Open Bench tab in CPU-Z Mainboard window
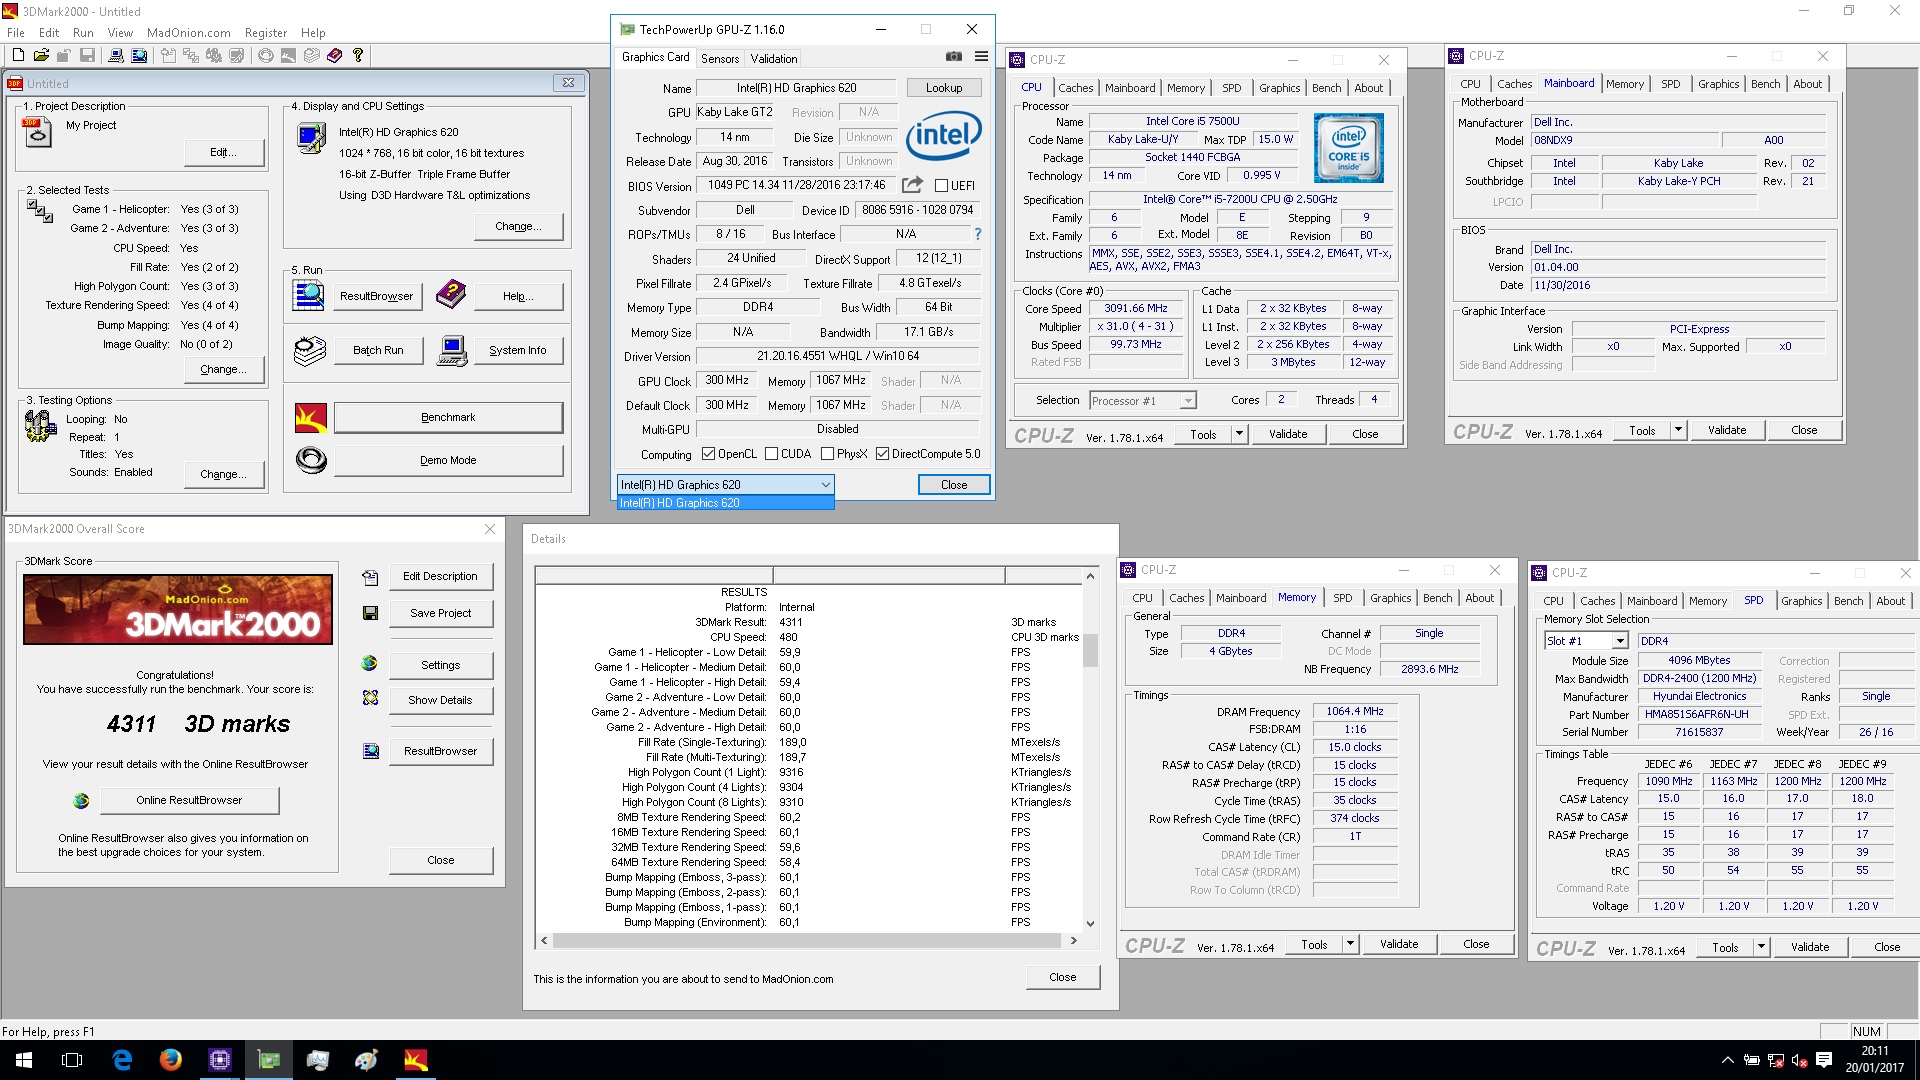The width and height of the screenshot is (1920, 1080). tap(1765, 84)
